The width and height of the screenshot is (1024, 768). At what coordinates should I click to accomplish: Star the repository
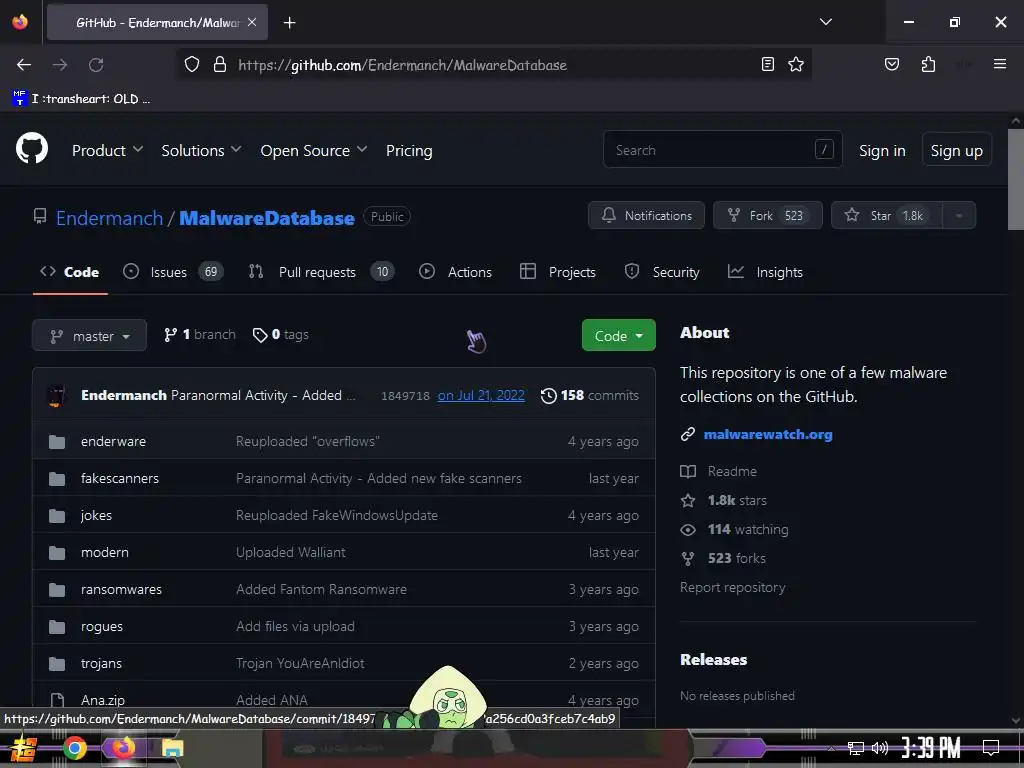pos(886,216)
